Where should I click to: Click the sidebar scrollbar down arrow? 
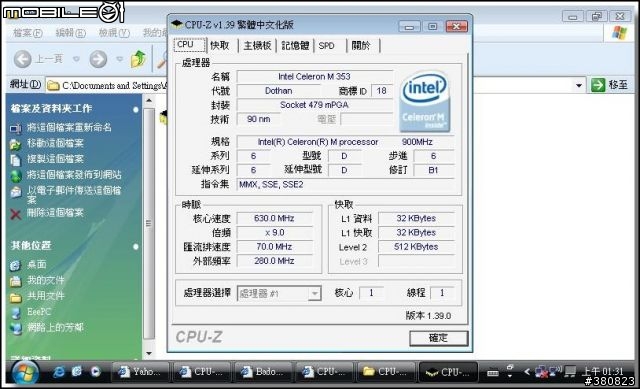(149, 353)
